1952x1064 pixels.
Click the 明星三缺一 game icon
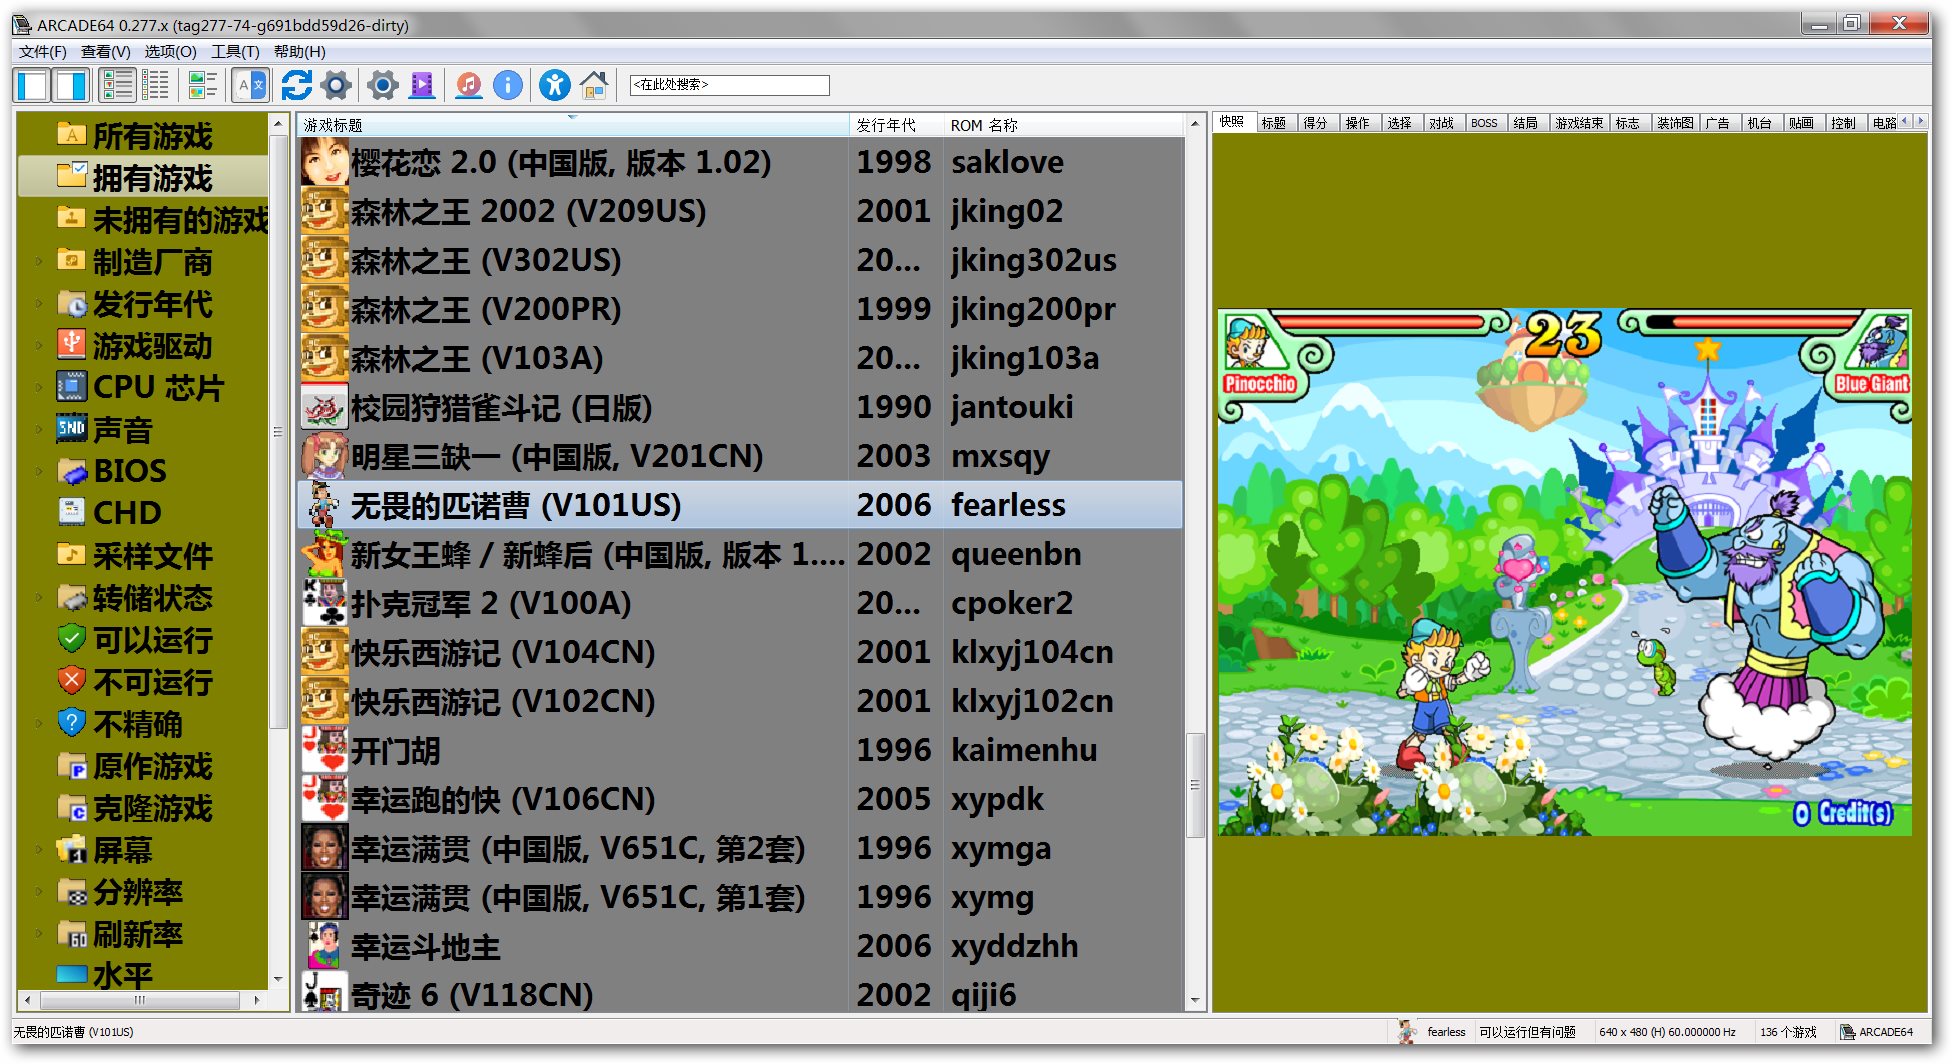point(324,456)
